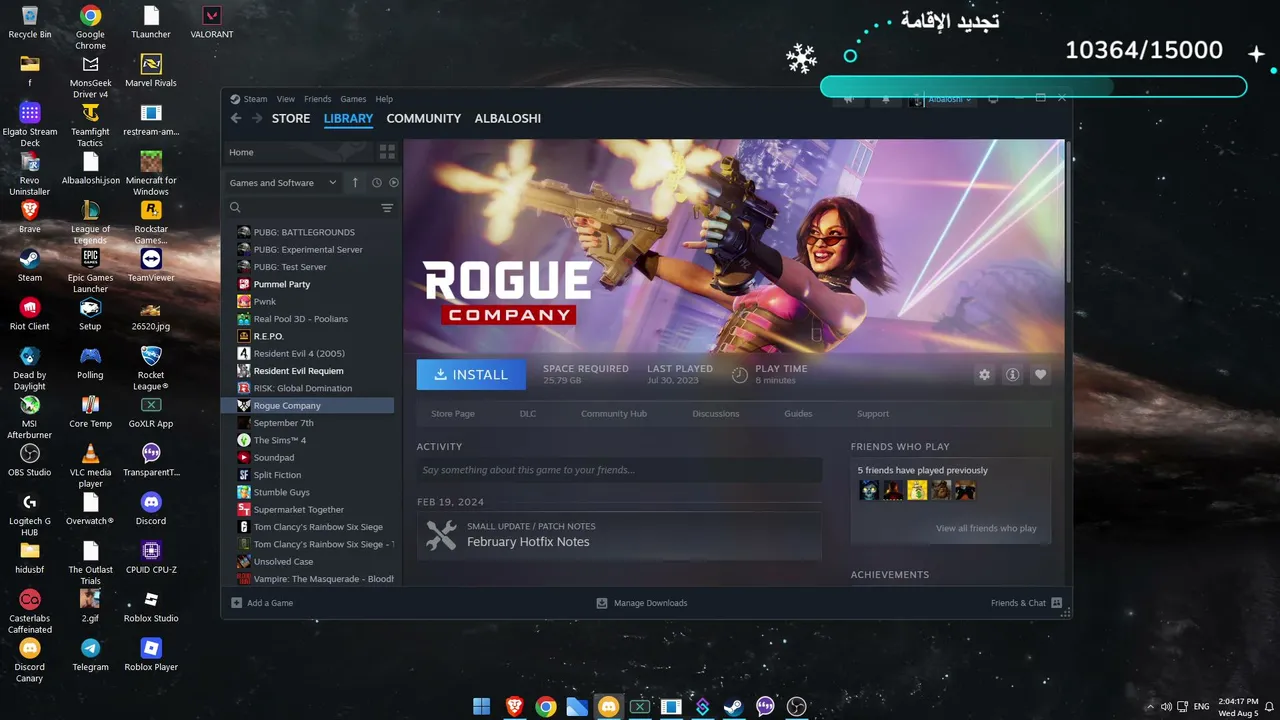Select the Recycle Bin desktop icon
This screenshot has height=720, width=1280.
coord(30,23)
